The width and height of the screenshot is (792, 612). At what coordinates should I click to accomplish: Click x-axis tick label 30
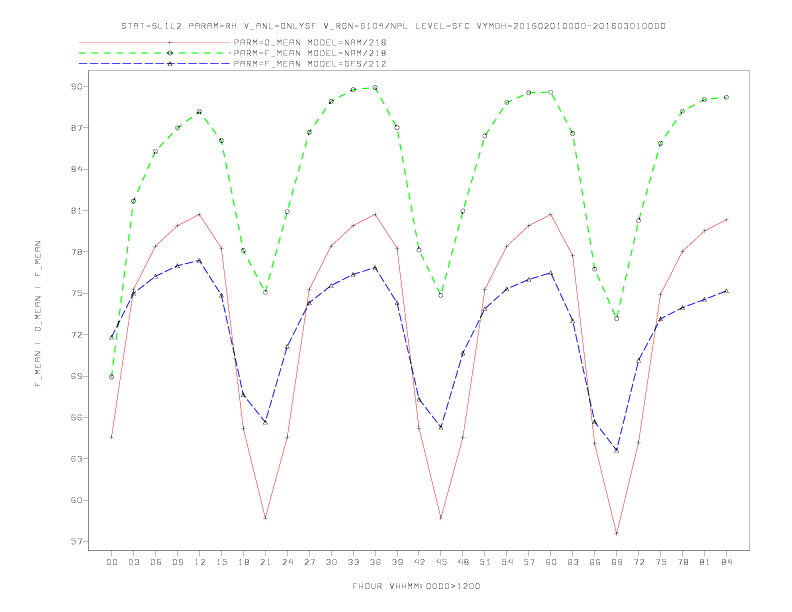click(331, 562)
